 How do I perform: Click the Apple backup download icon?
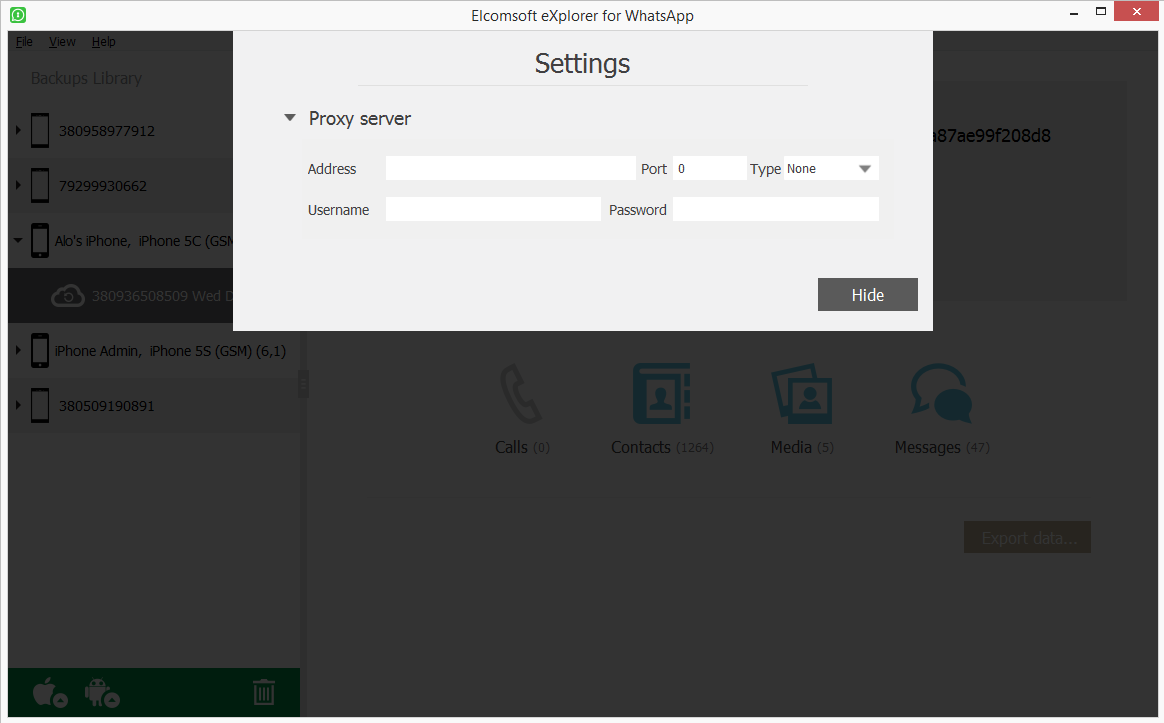(50, 693)
